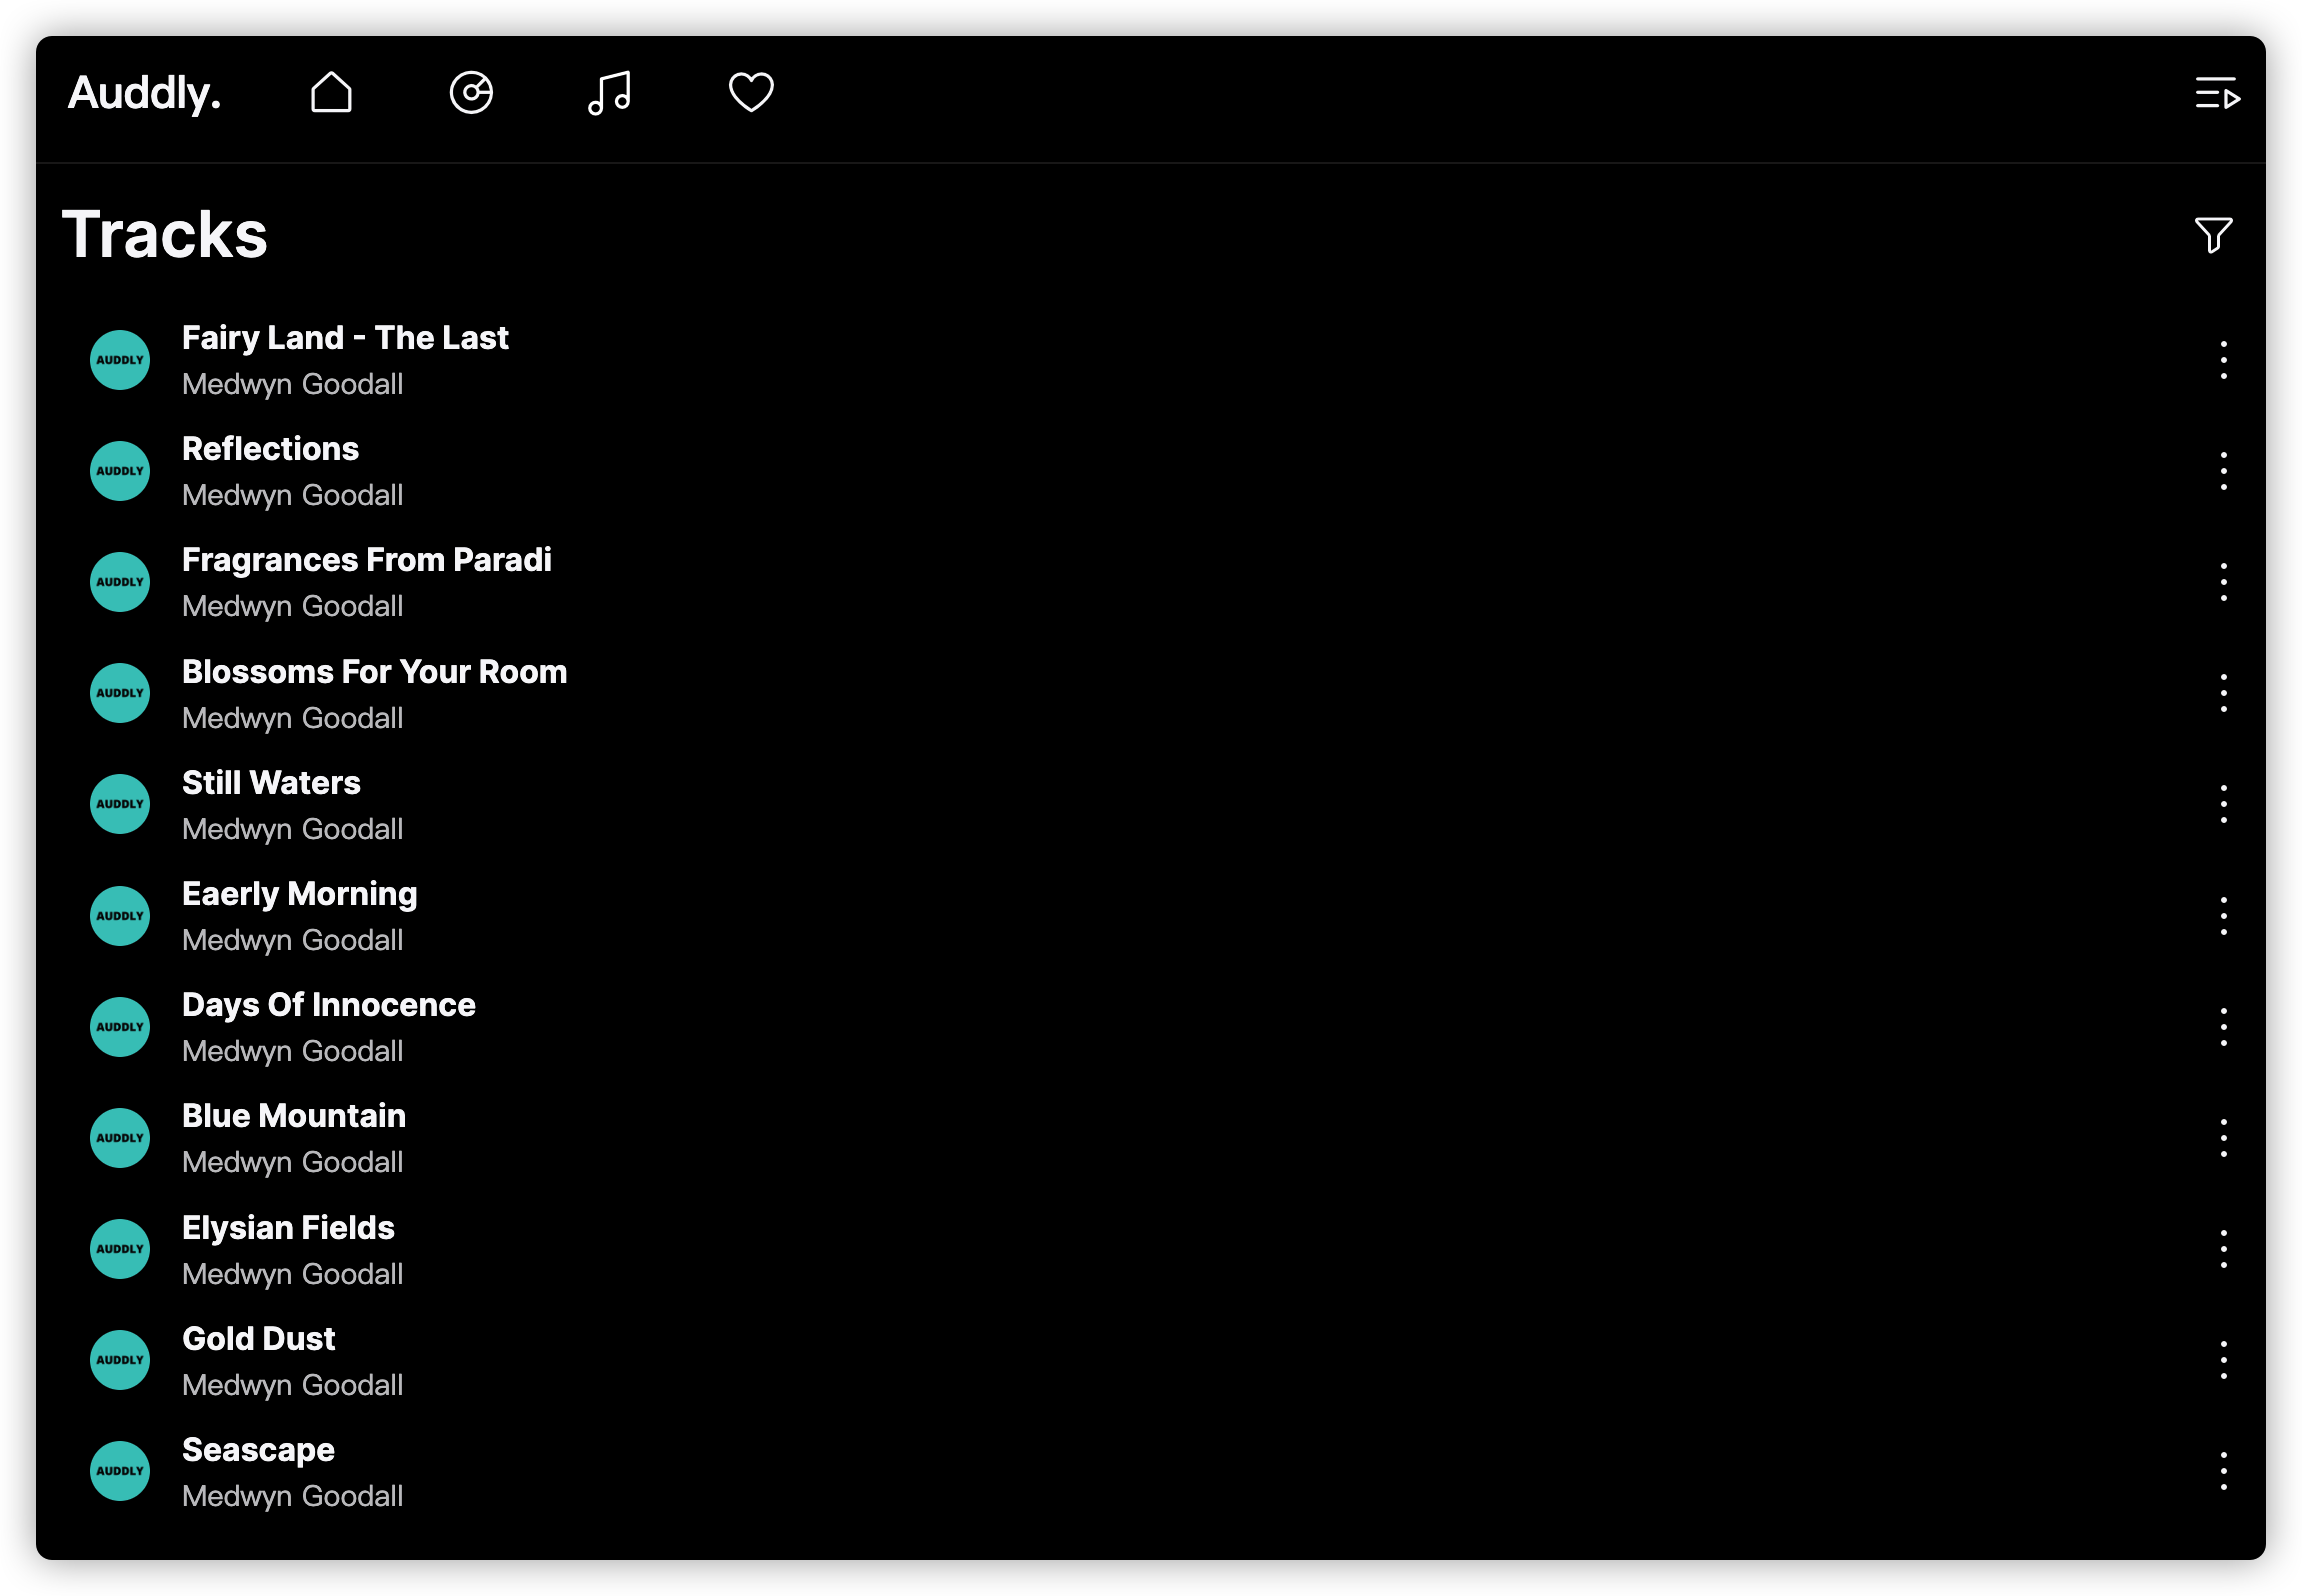Click the Gold Dust cover thumbnail
This screenshot has height=1596, width=2302.
click(120, 1360)
